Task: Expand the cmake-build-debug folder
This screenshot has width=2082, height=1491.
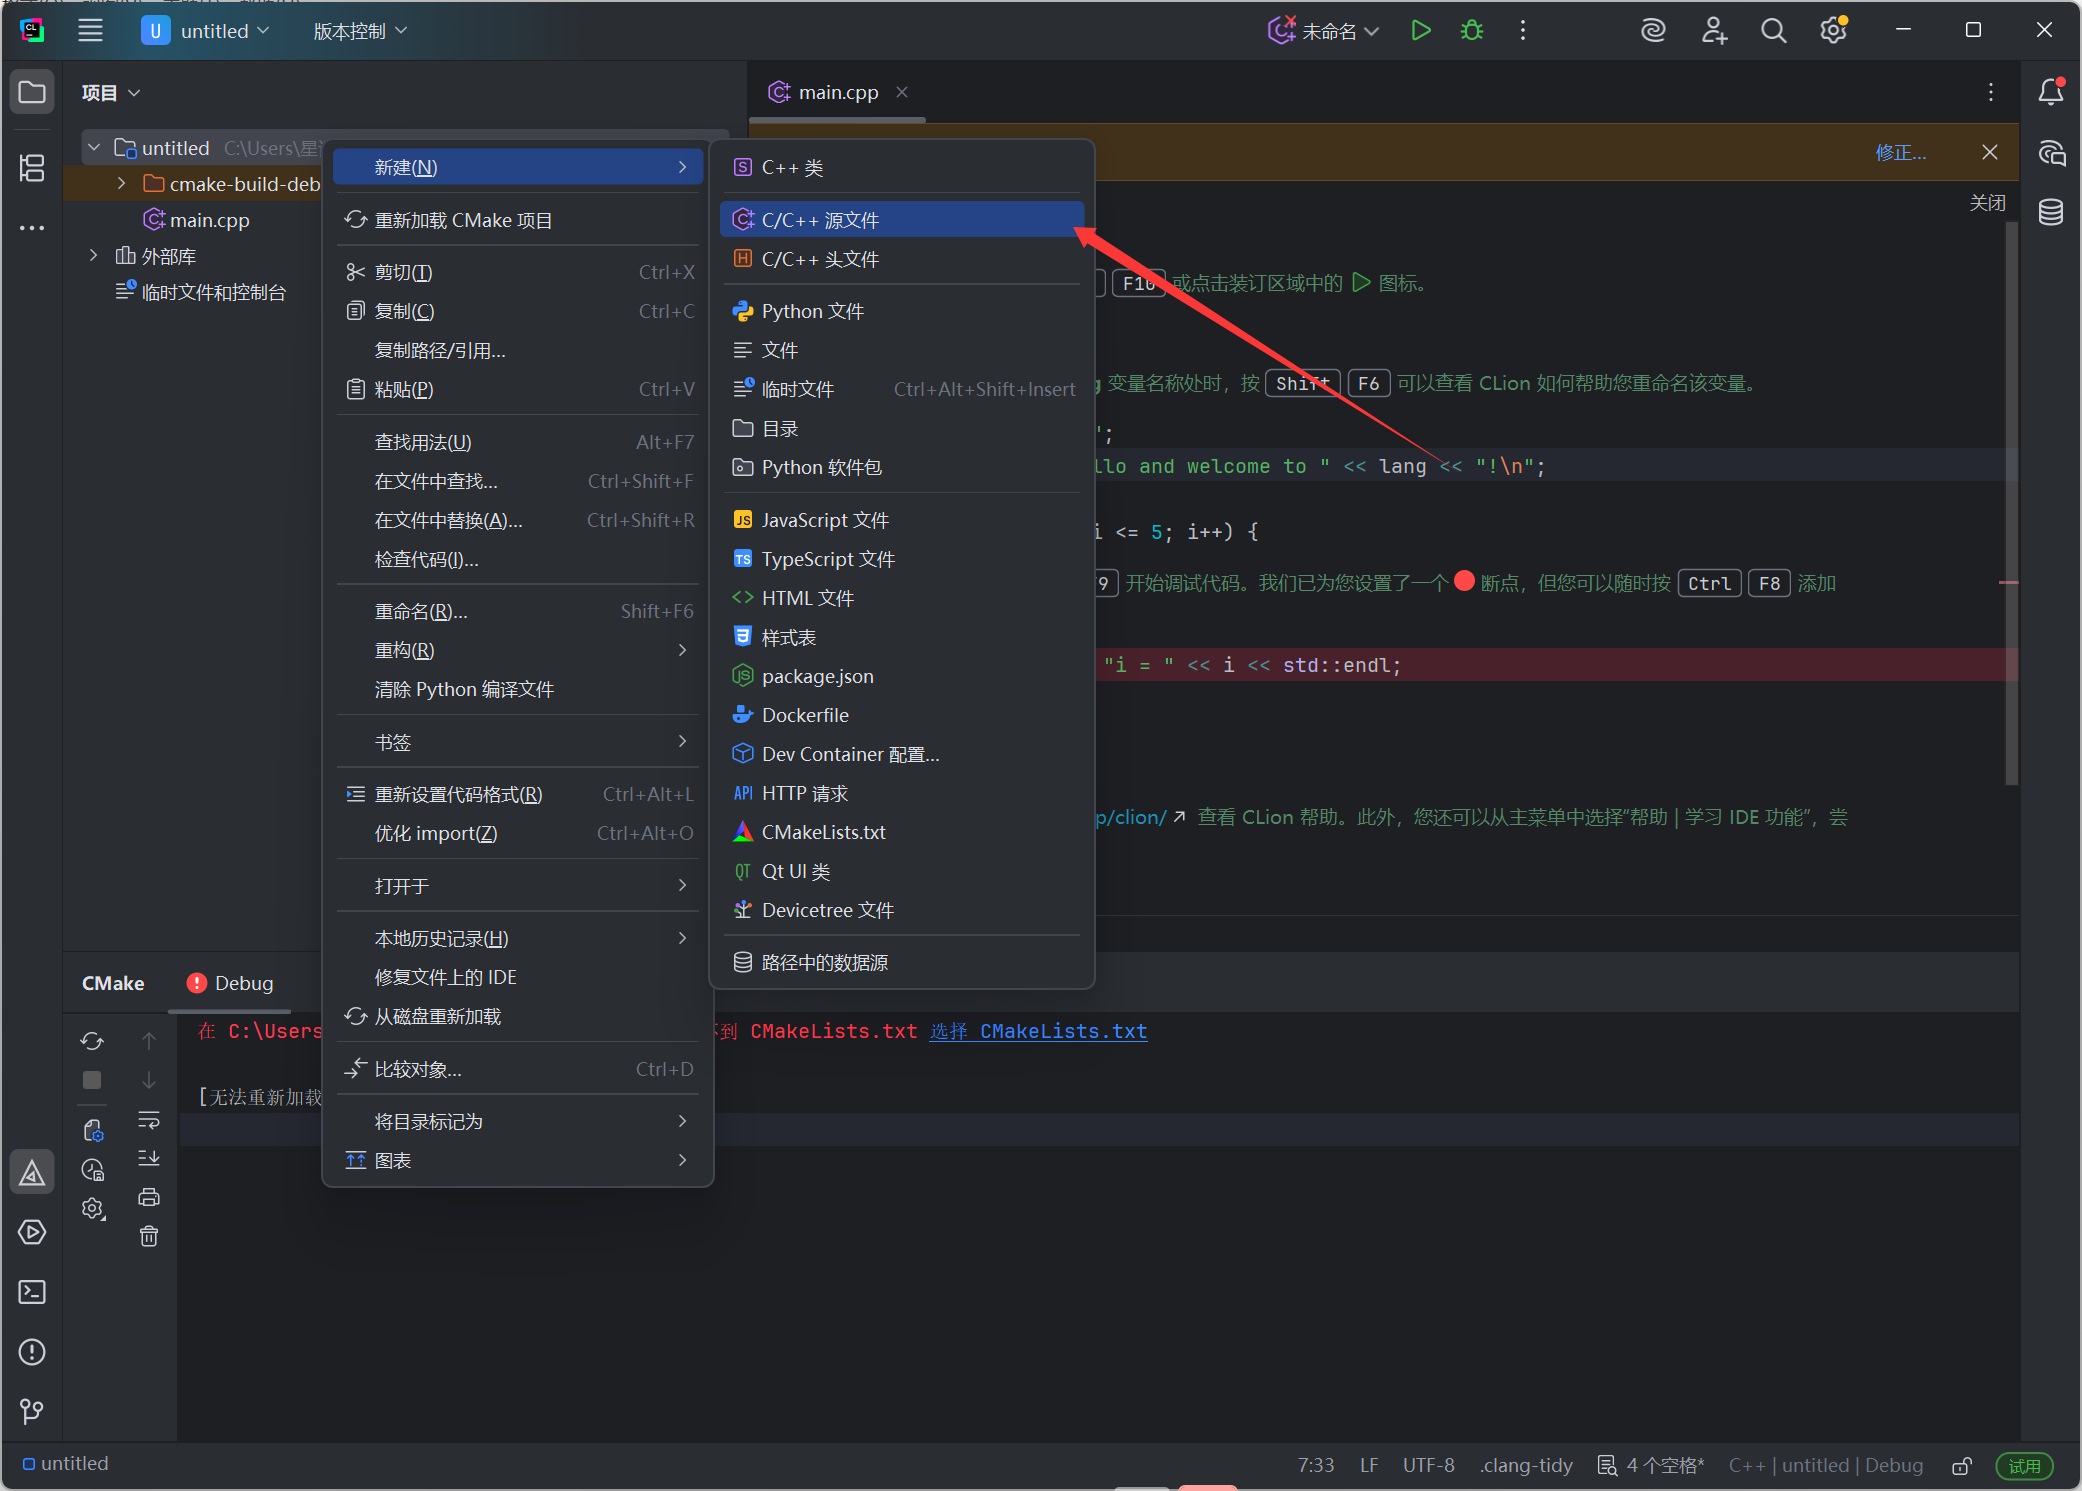Action: click(121, 184)
